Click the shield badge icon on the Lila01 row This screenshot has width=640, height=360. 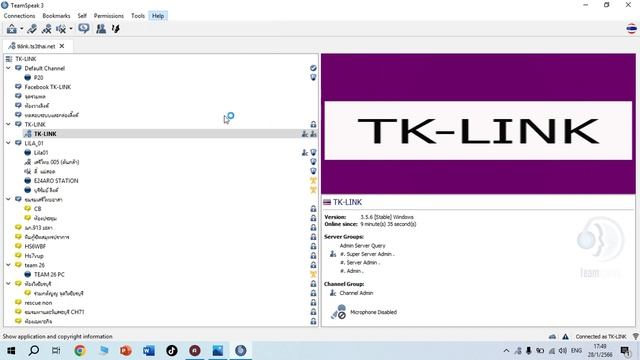[313, 153]
